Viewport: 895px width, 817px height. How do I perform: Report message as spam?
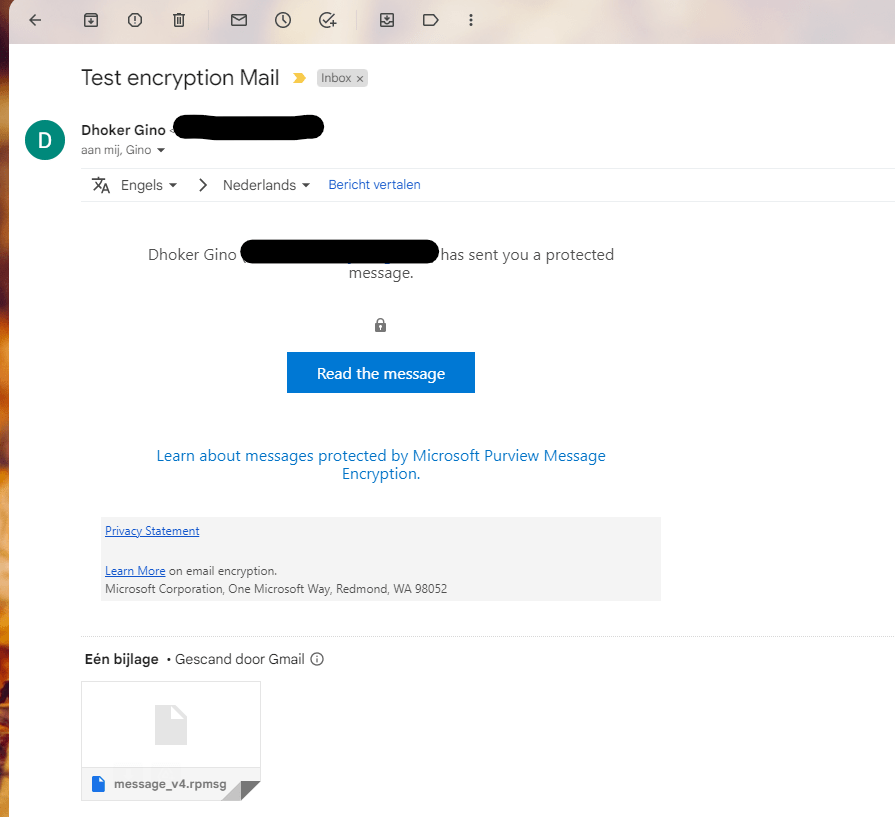pos(135,20)
